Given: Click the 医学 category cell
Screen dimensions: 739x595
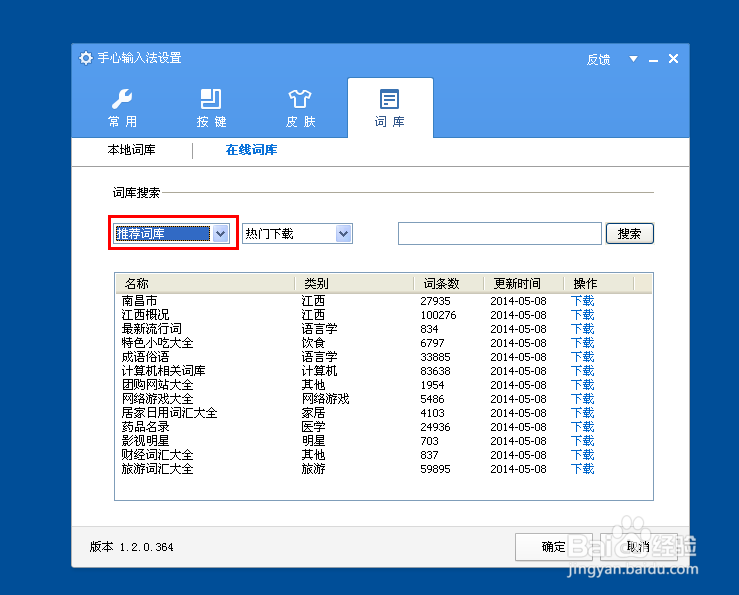Looking at the screenshot, I should (313, 427).
